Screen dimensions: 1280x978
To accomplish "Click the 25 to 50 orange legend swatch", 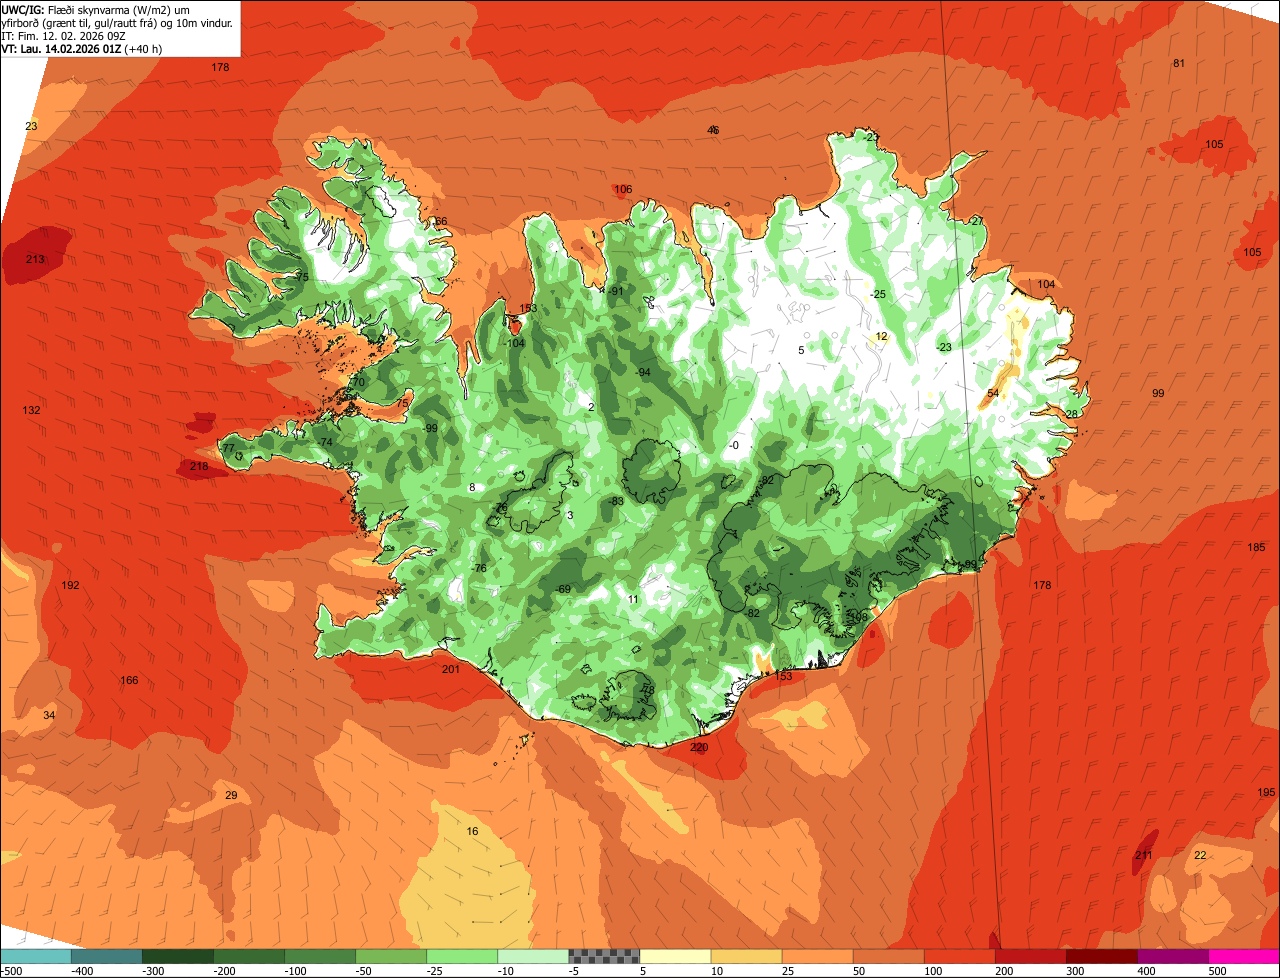I will 817,956.
